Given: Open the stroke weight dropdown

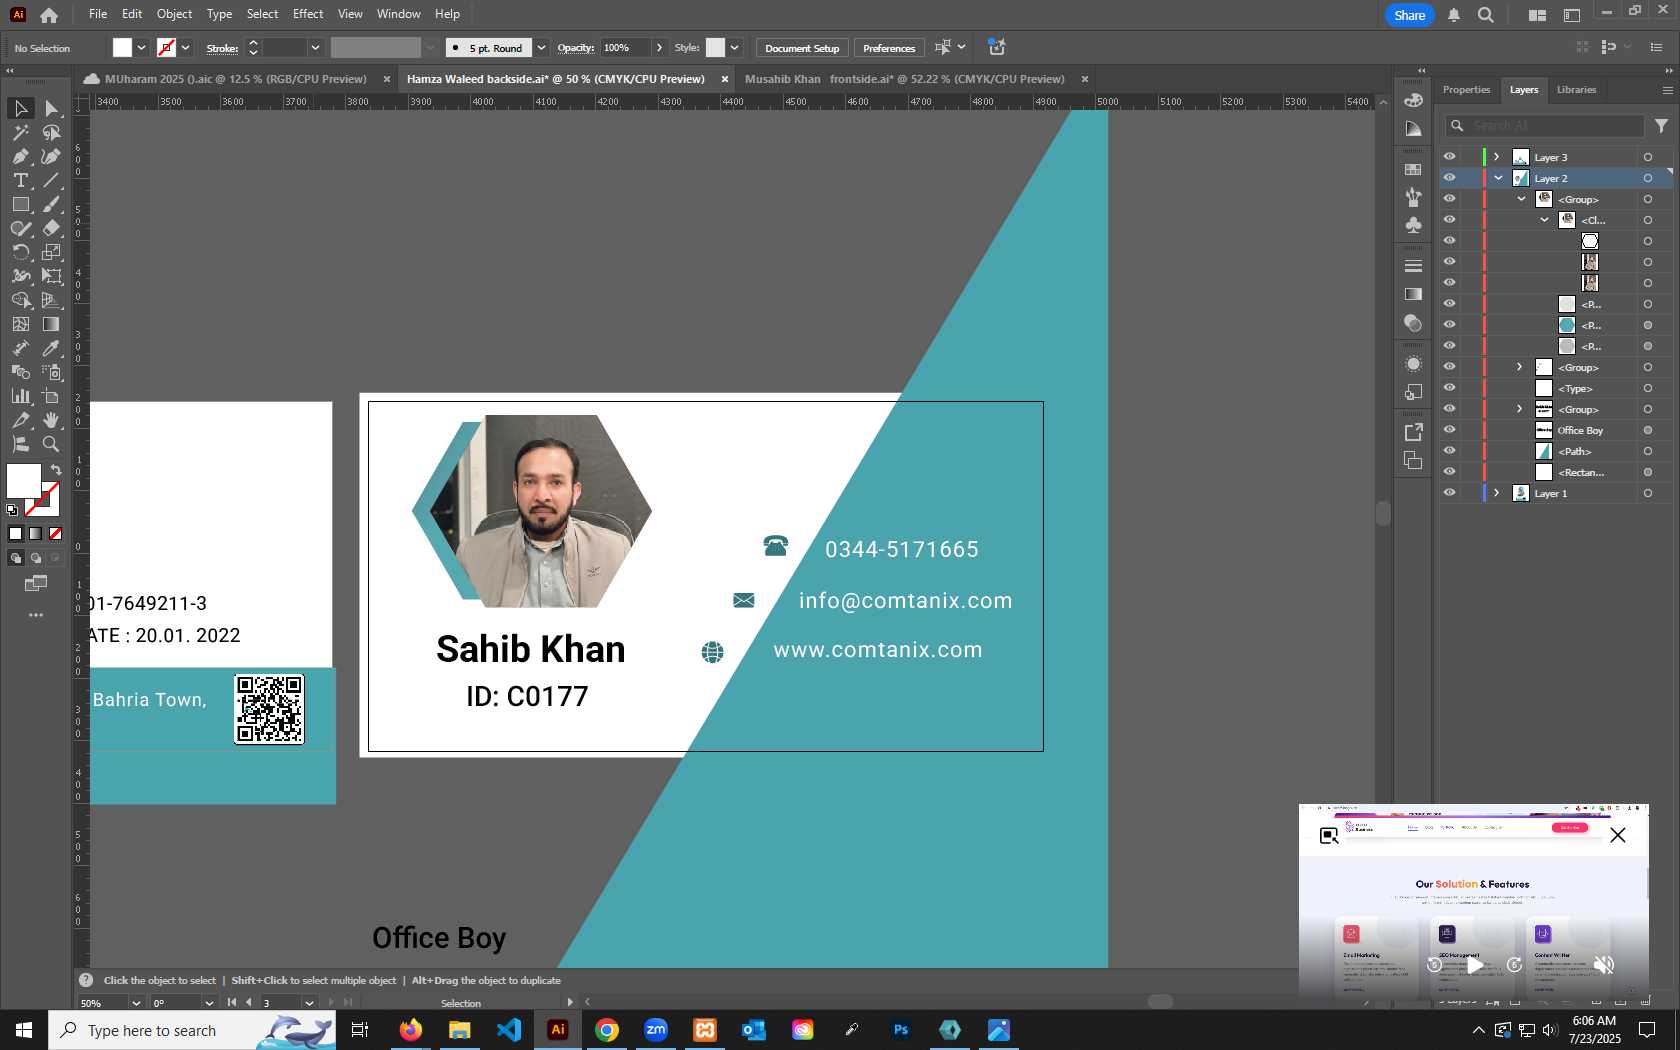Looking at the screenshot, I should point(315,48).
